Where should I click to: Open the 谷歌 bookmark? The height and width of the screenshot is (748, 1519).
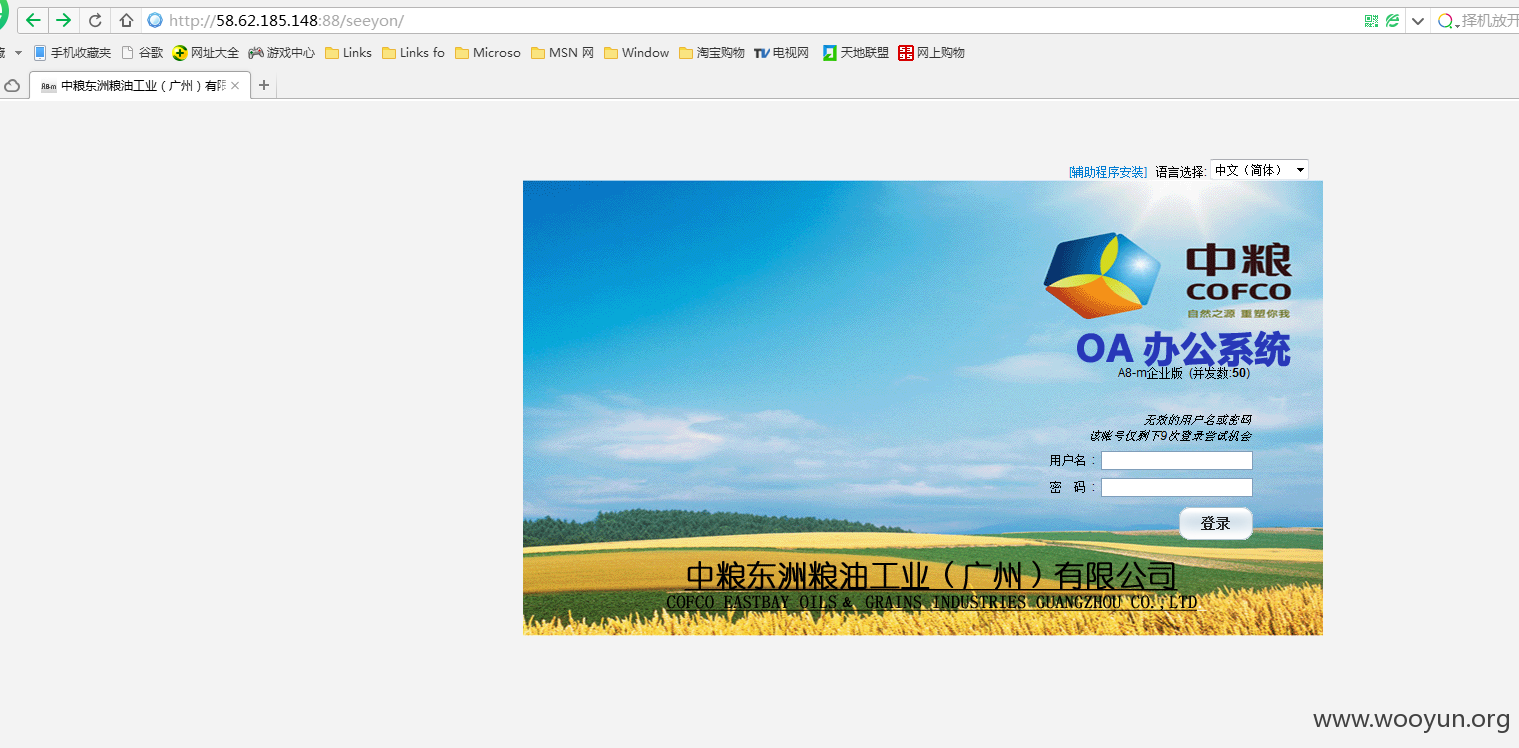click(143, 53)
